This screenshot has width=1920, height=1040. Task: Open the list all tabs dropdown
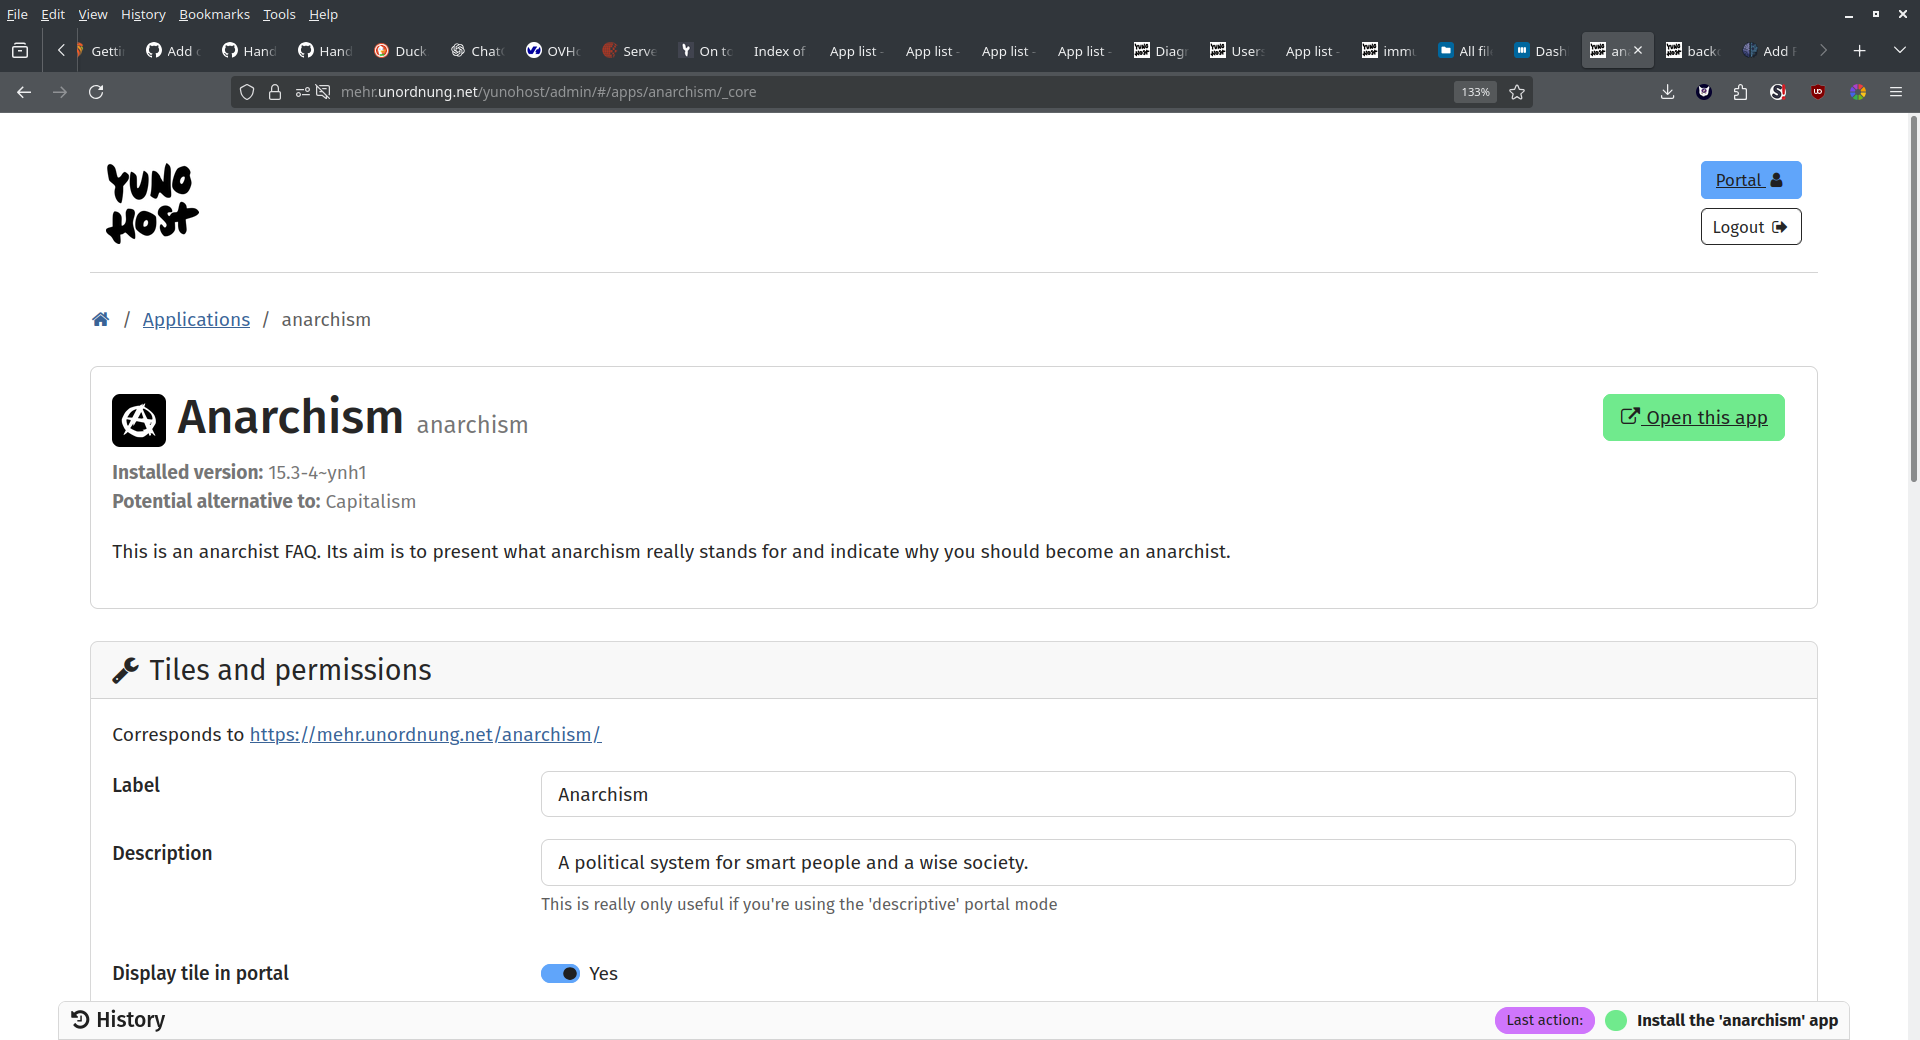pyautogui.click(x=1899, y=50)
